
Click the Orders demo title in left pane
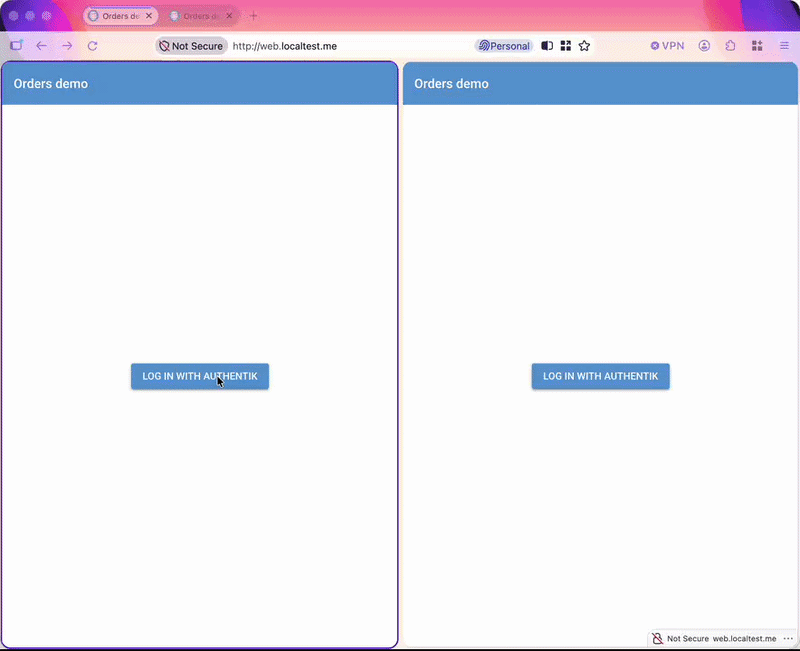pyautogui.click(x=51, y=84)
